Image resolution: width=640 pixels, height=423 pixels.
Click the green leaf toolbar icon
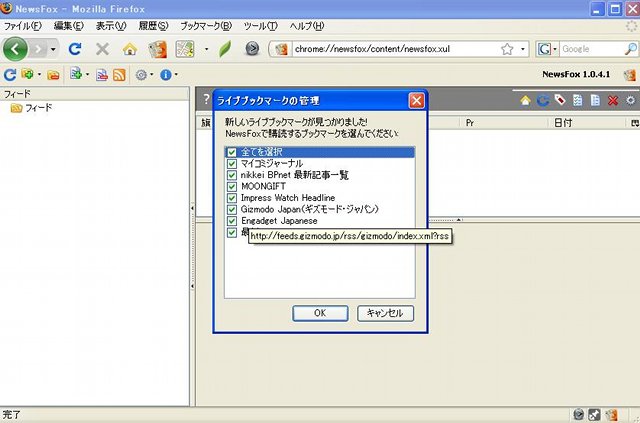click(225, 49)
